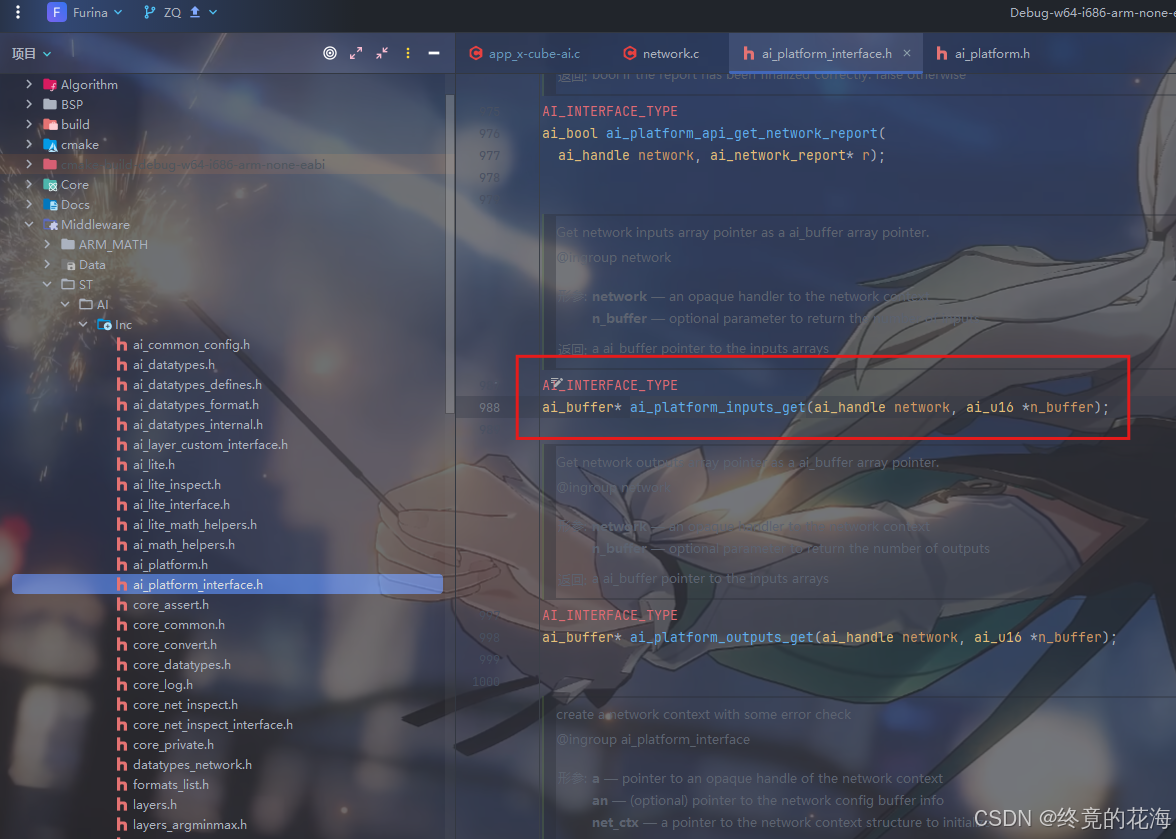1176x839 pixels.
Task: Click the ai_platform_inputs_get function name
Action: (x=717, y=407)
